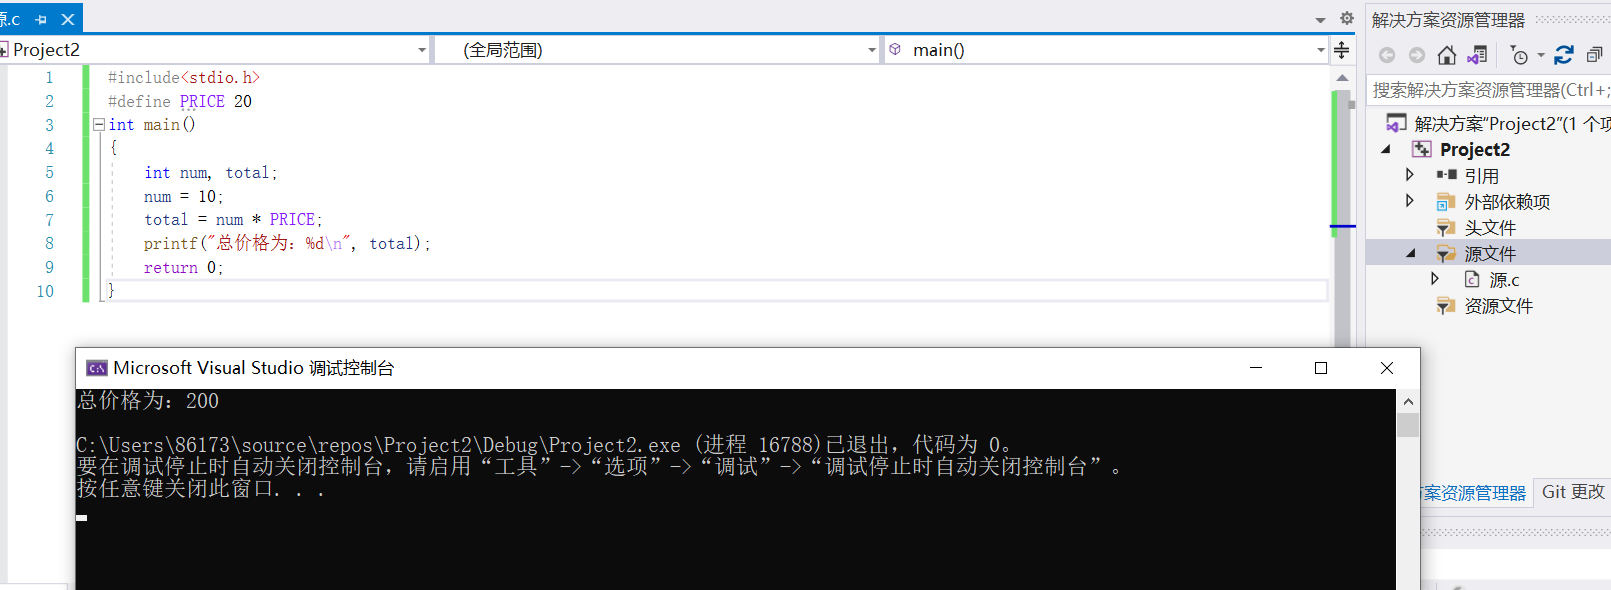The image size is (1611, 590).
Task: Click the debug console scrollbar thumb
Action: tap(1408, 425)
